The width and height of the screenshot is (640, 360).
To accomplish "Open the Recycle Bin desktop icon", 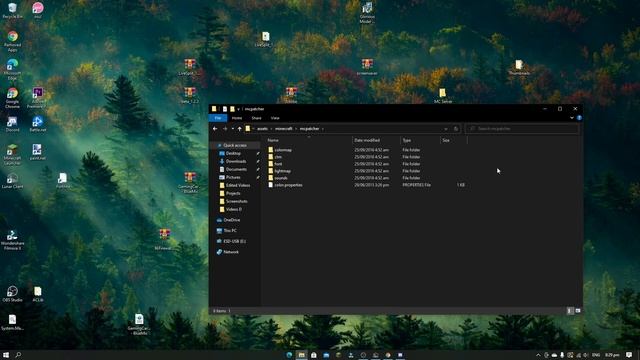I will [x=12, y=11].
